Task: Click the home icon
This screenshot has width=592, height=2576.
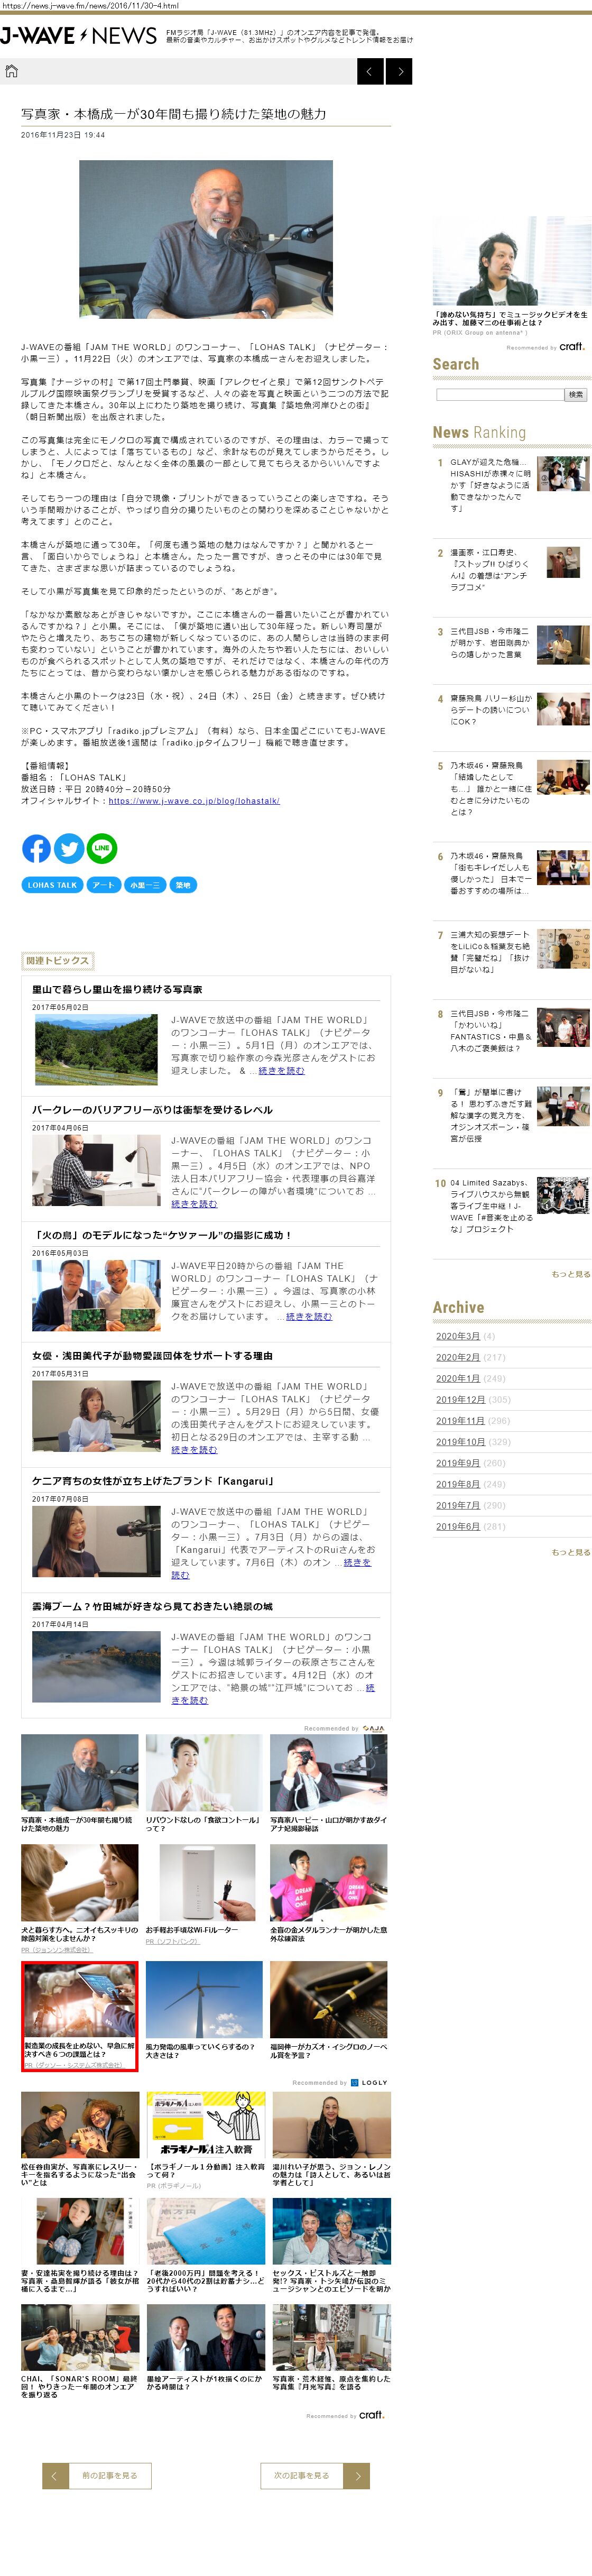Action: (x=12, y=71)
